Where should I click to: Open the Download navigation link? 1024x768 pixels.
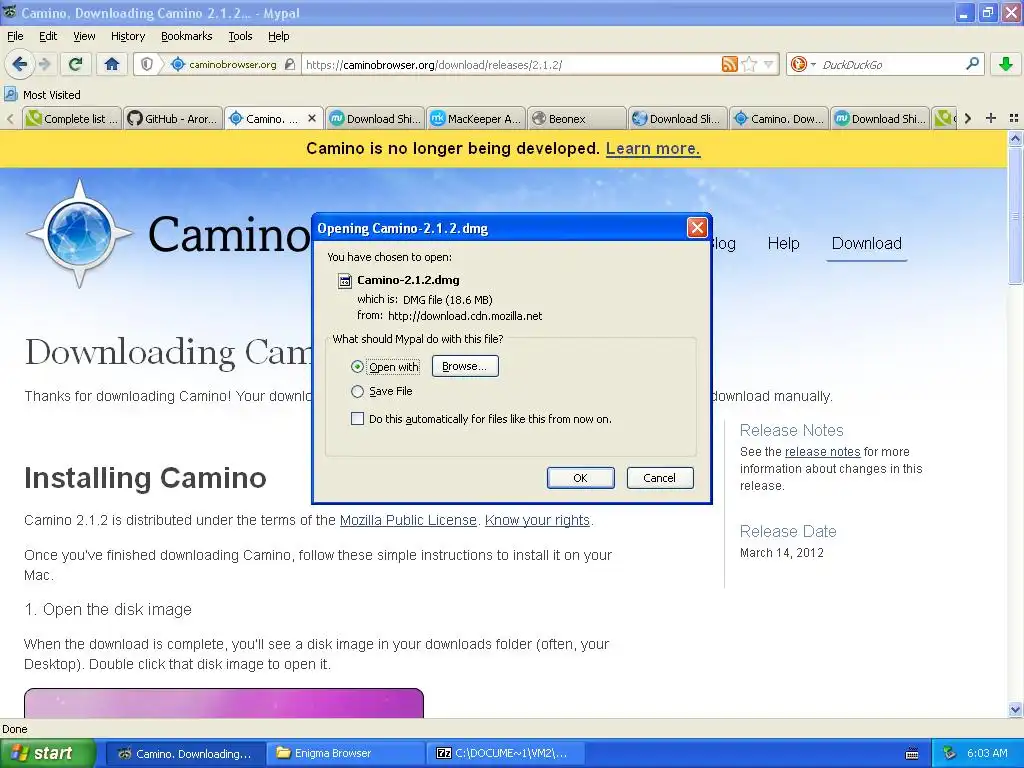pyautogui.click(x=867, y=244)
